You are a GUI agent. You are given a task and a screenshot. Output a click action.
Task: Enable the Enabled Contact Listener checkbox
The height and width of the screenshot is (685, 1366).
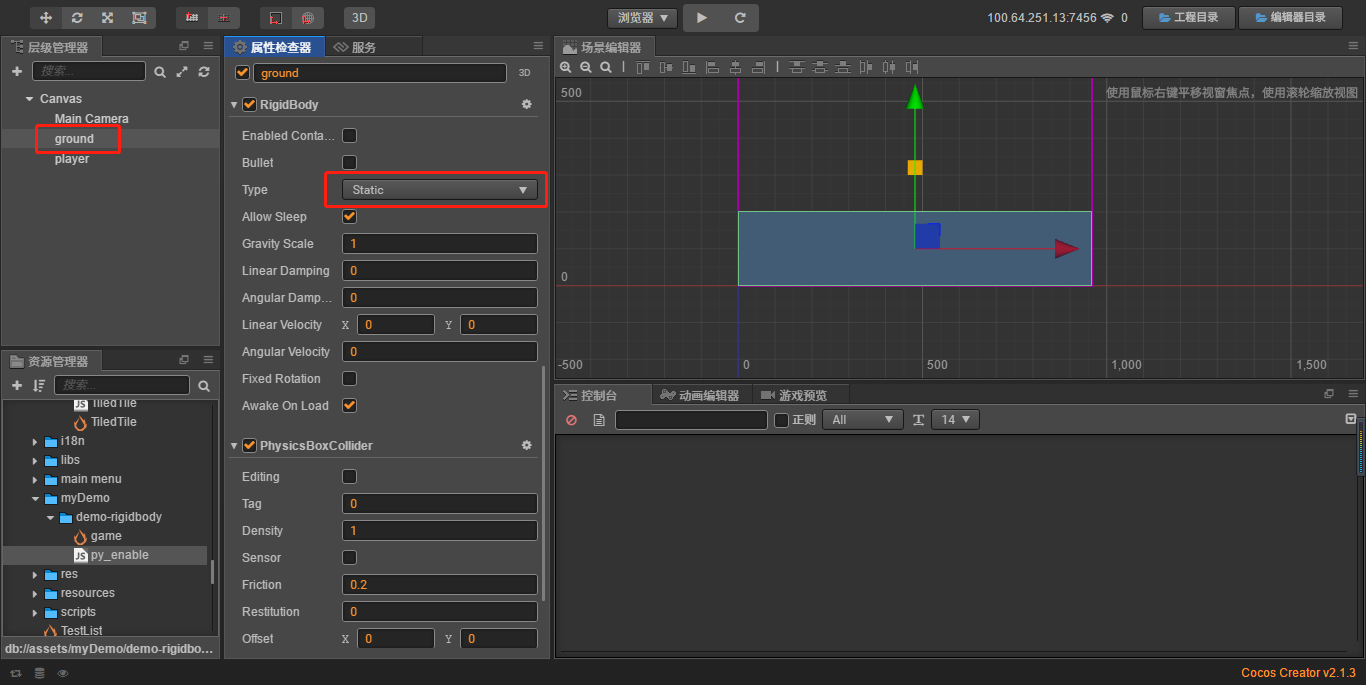pyautogui.click(x=350, y=135)
